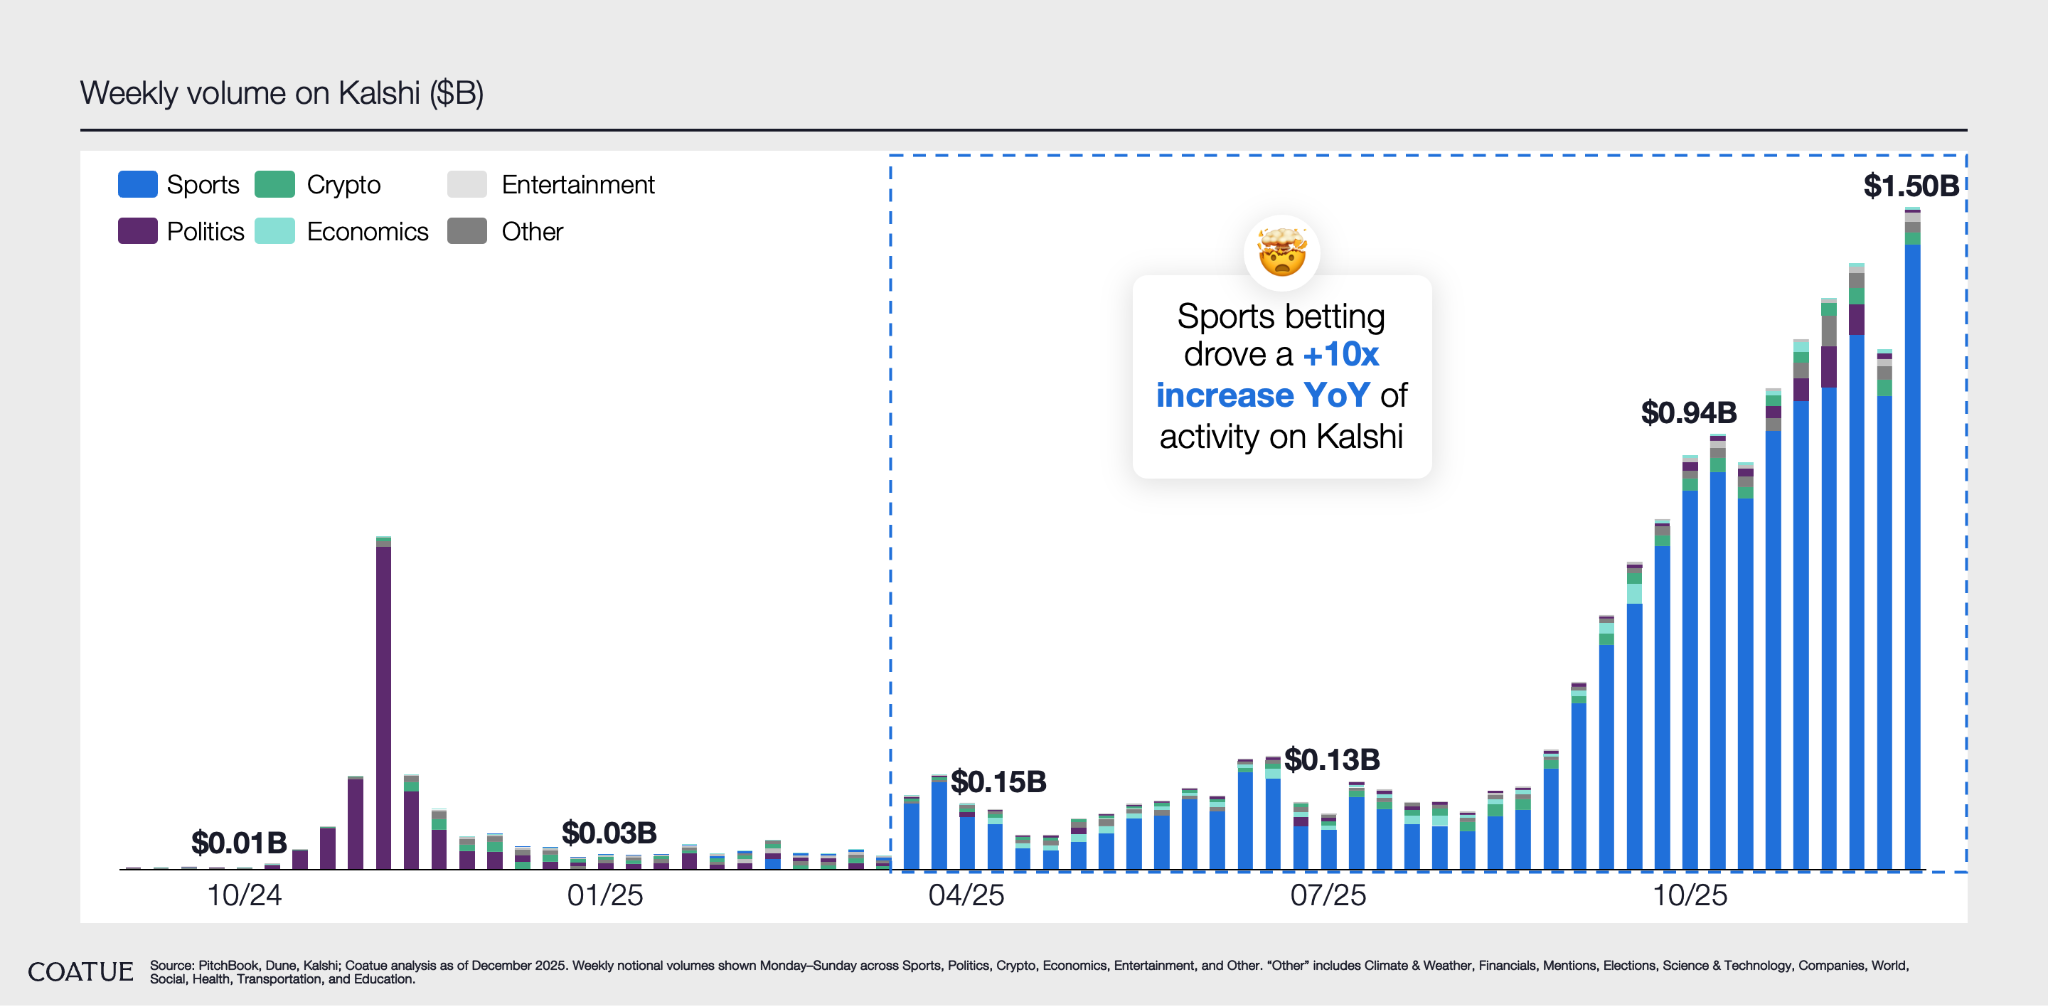Click the dark gray Other legend swatch
Image resolution: width=2048 pixels, height=1006 pixels.
tap(467, 231)
